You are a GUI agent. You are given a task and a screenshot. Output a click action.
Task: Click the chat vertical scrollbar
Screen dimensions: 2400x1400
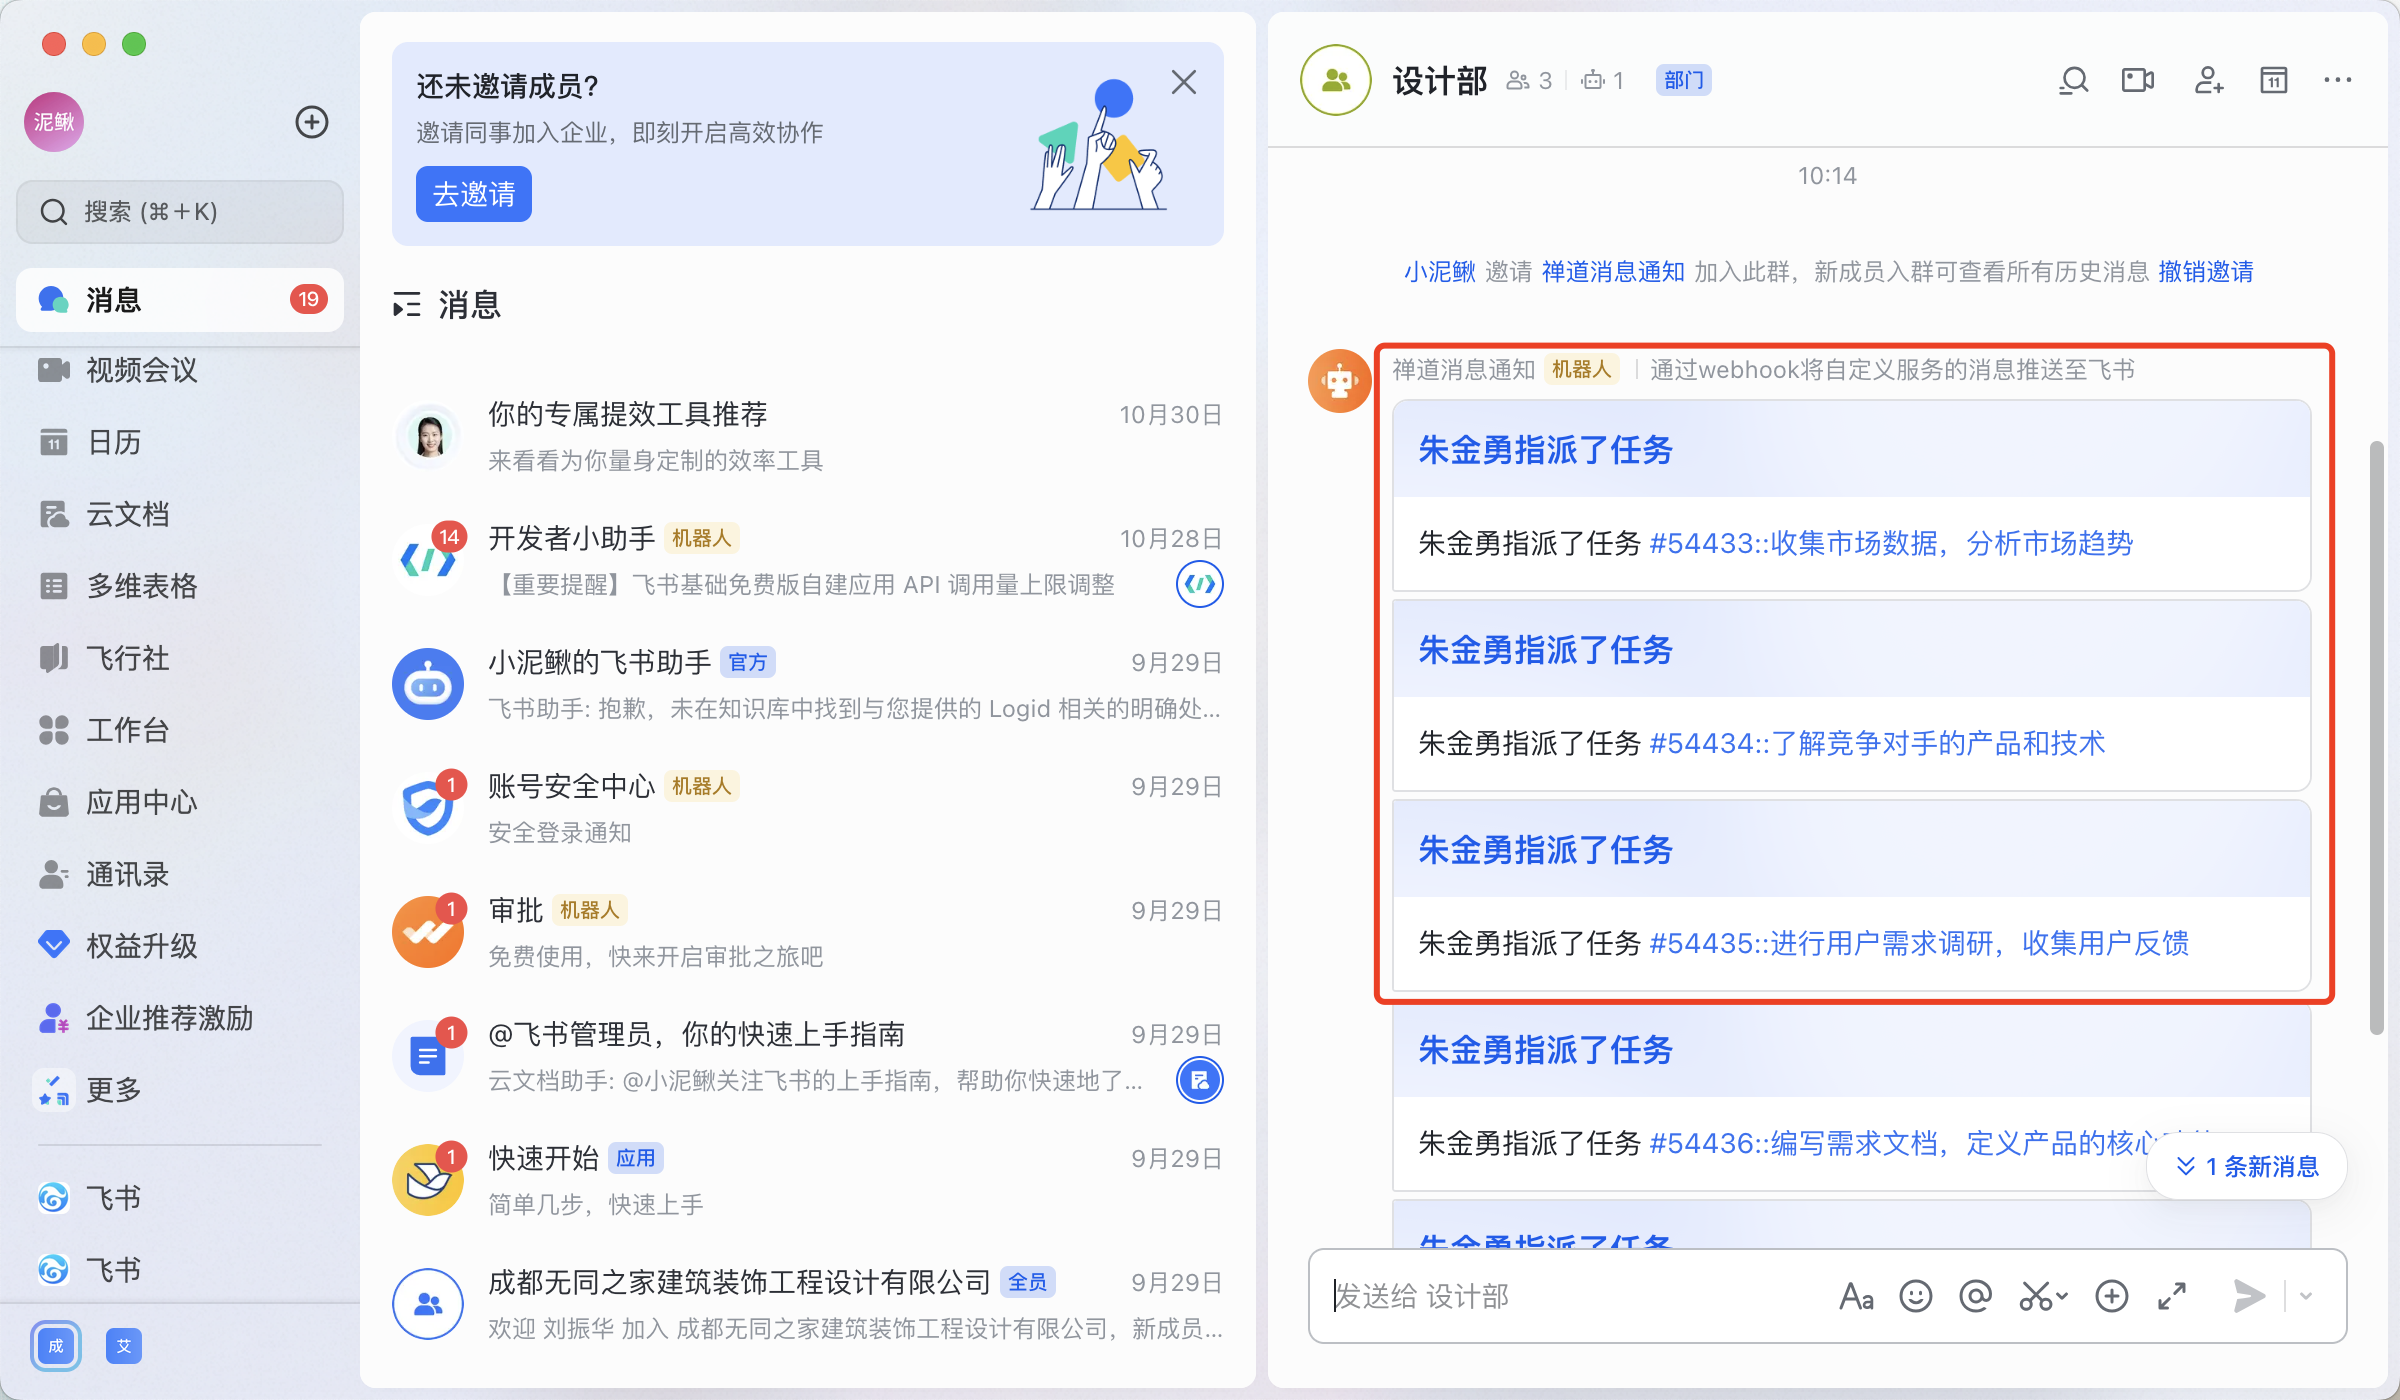click(x=2376, y=736)
